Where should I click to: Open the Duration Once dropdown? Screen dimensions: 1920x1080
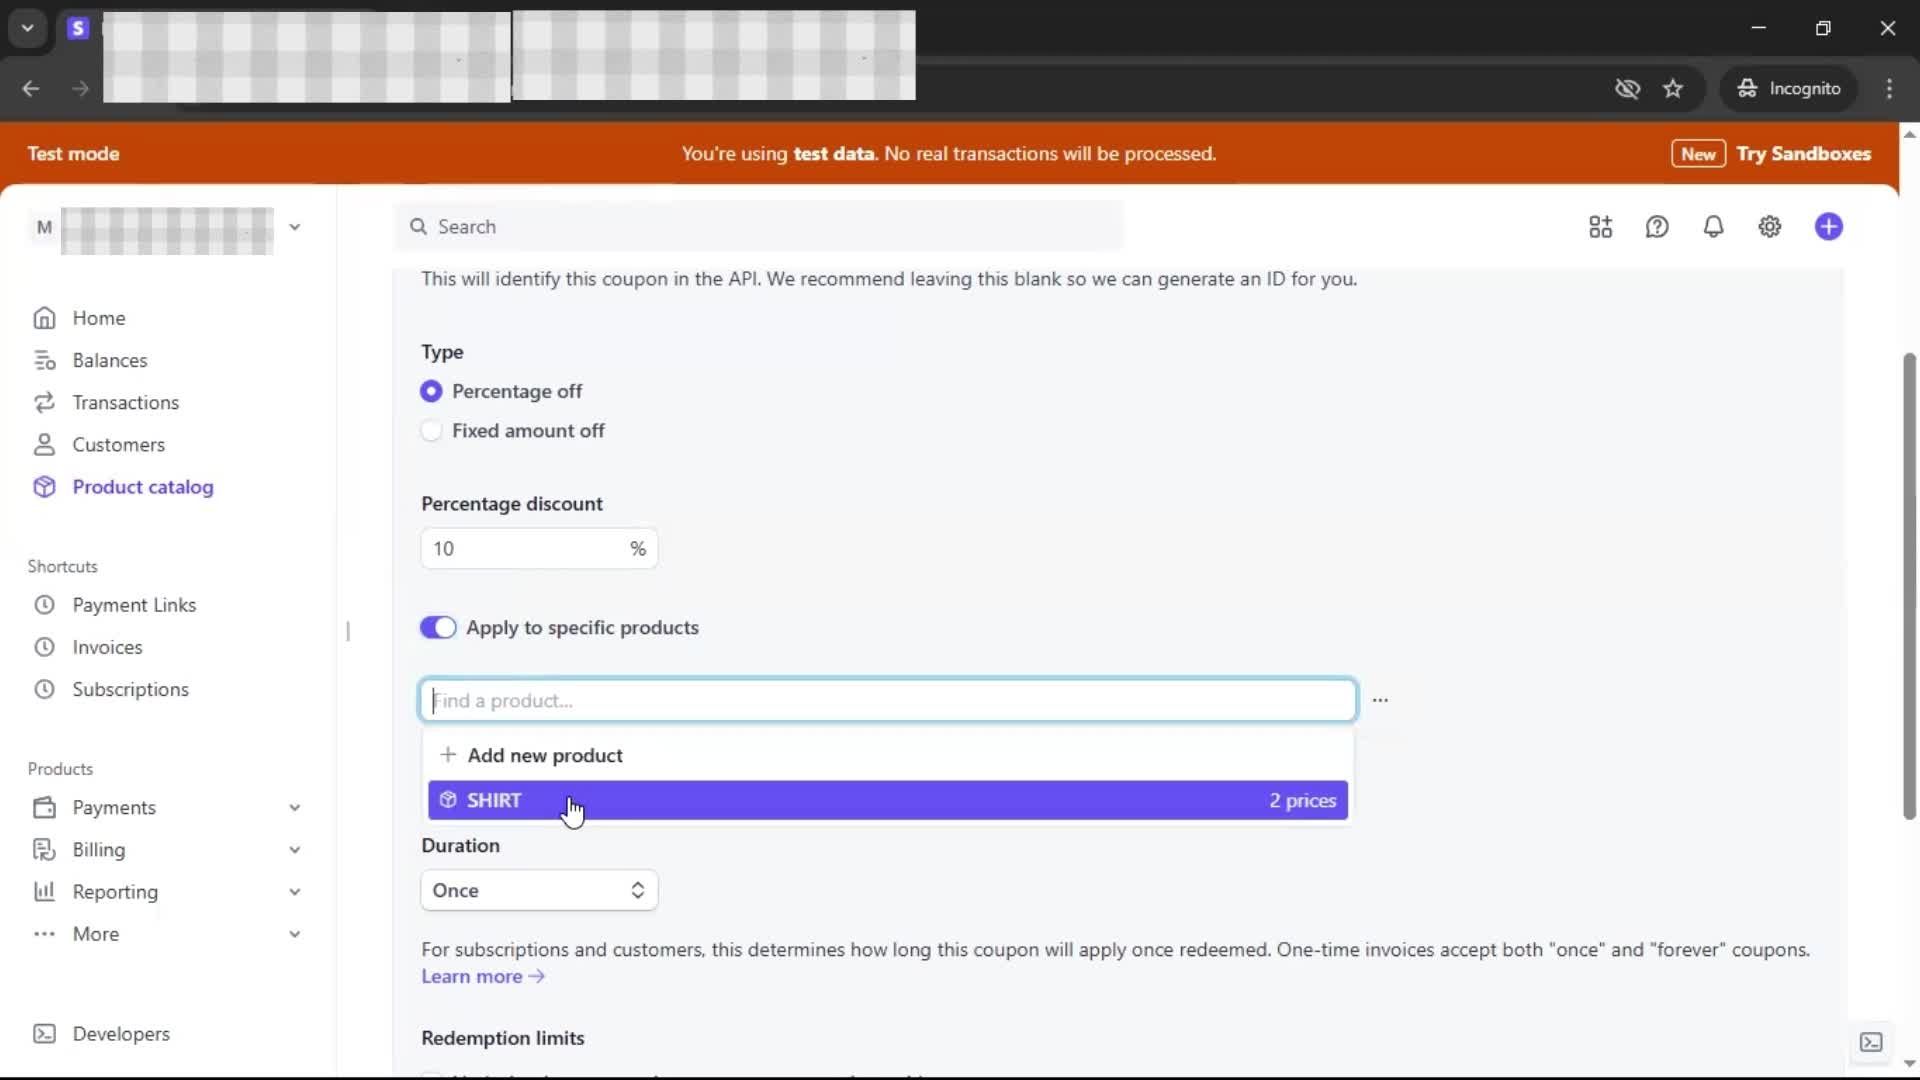click(539, 890)
